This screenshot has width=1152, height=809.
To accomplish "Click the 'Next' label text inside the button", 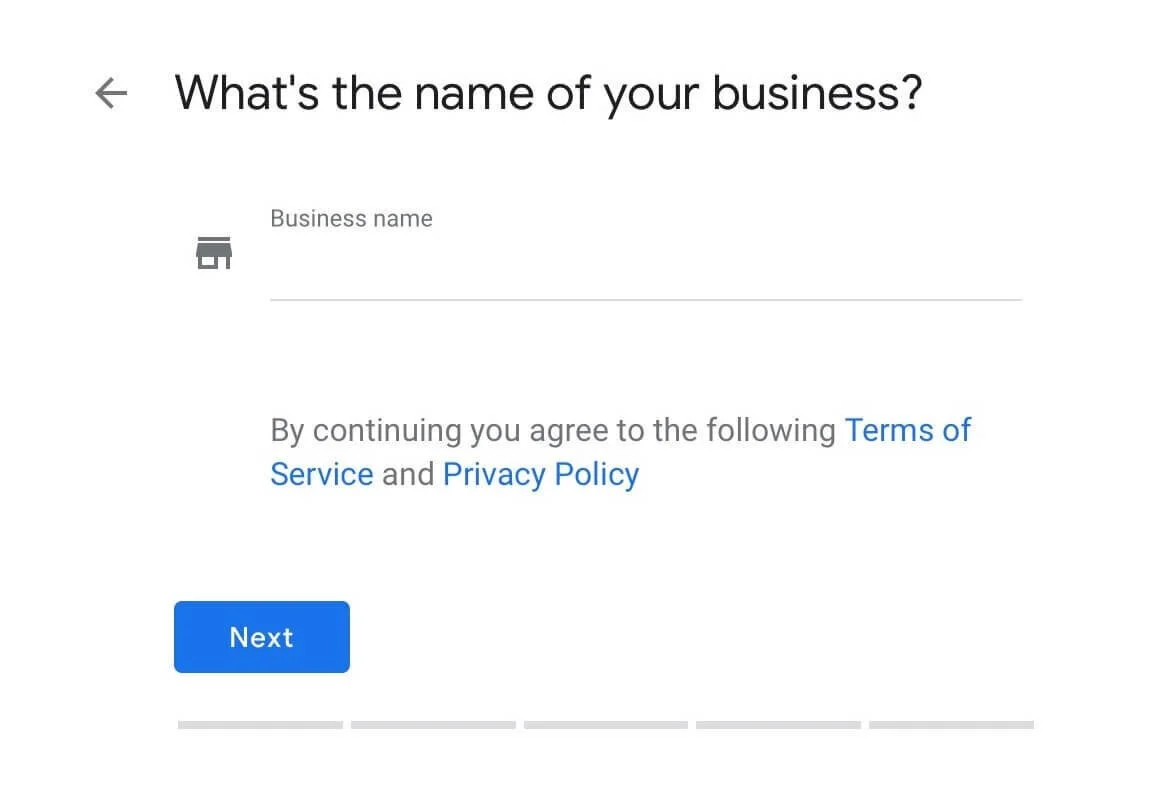I will (261, 638).
